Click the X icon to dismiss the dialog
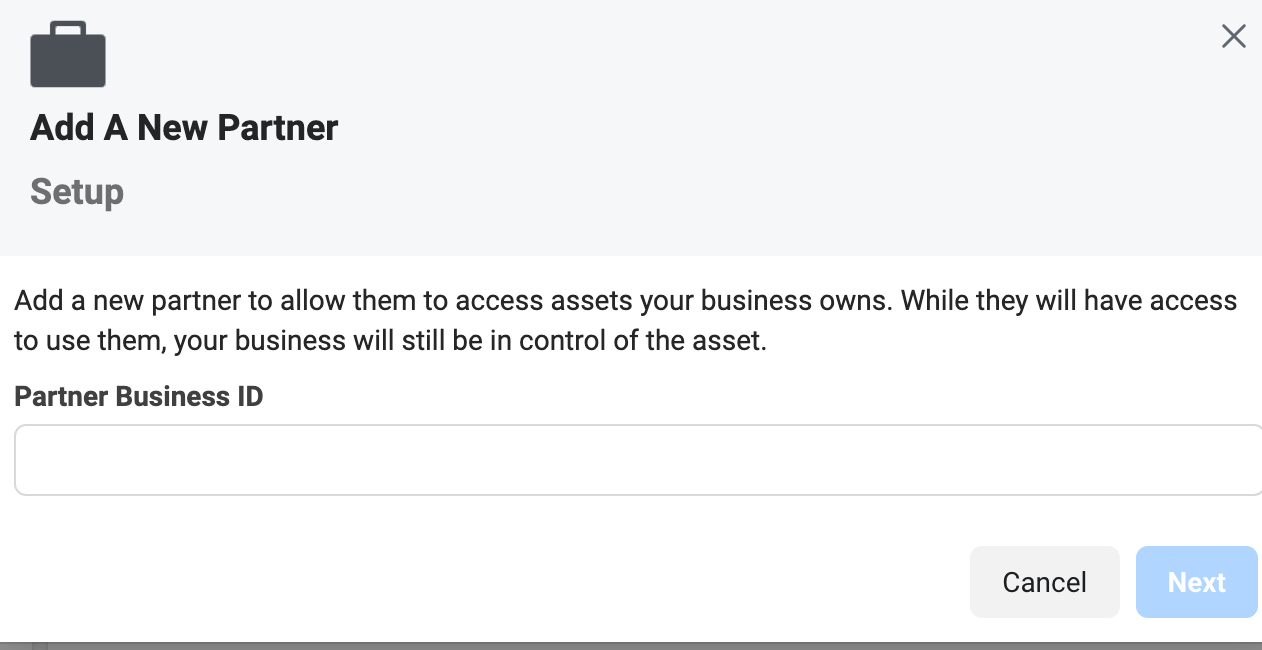 coord(1233,36)
